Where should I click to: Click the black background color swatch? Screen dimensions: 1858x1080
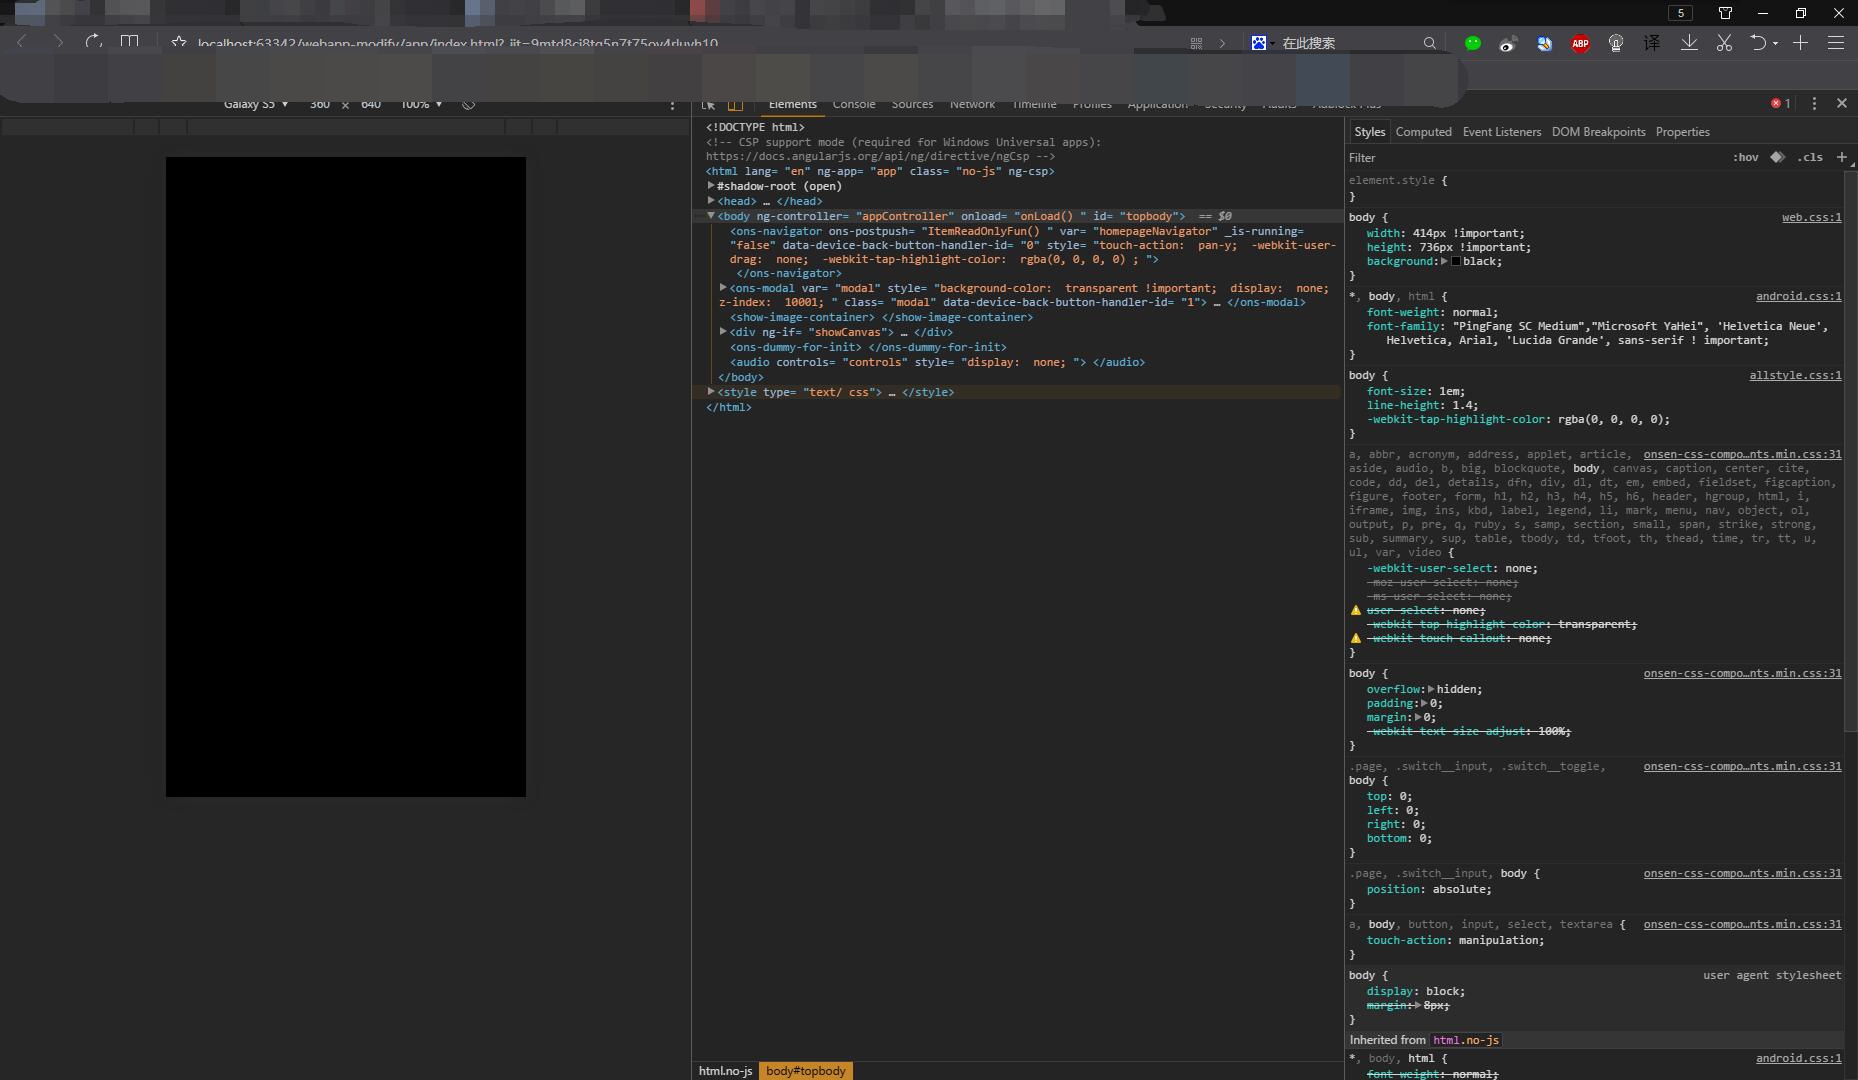point(1456,262)
